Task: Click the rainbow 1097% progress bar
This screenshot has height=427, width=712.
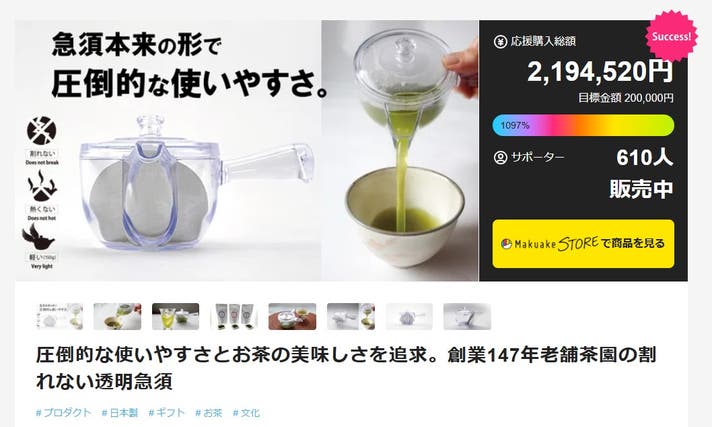Action: 583,125
